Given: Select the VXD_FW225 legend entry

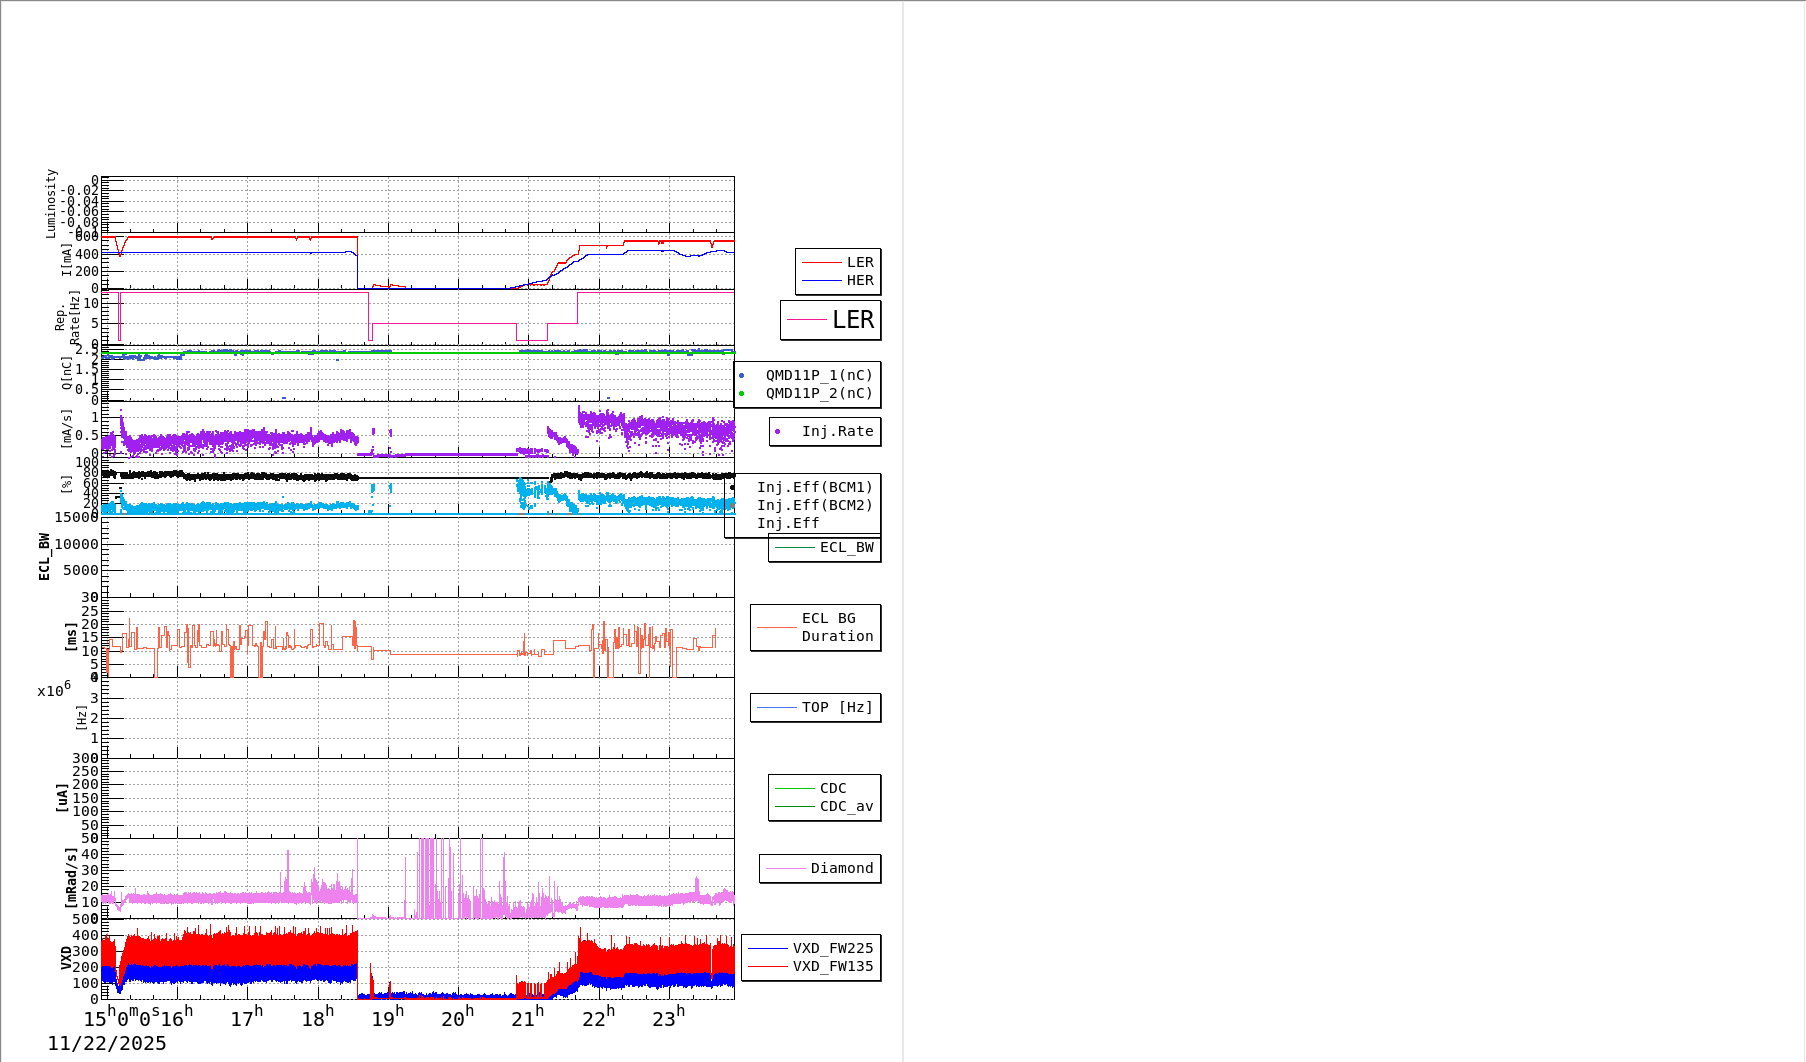Looking at the screenshot, I should (x=832, y=949).
